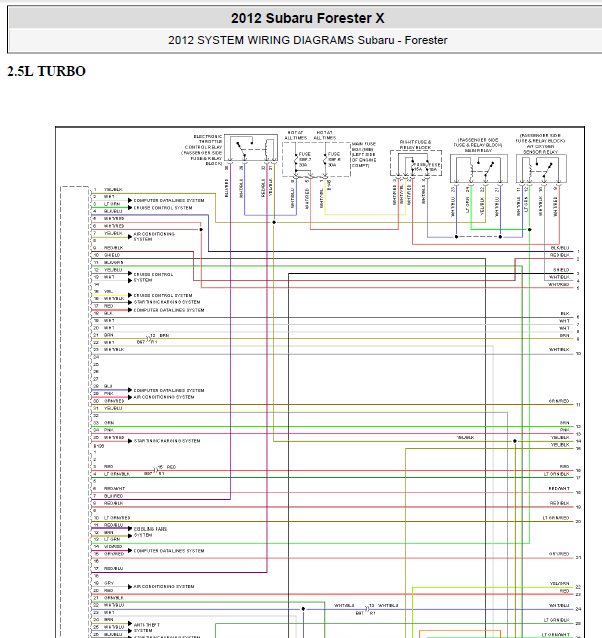The width and height of the screenshot is (602, 638).
Task: Click right-edge RED/WHT terminal 18 label
Action: [559, 489]
